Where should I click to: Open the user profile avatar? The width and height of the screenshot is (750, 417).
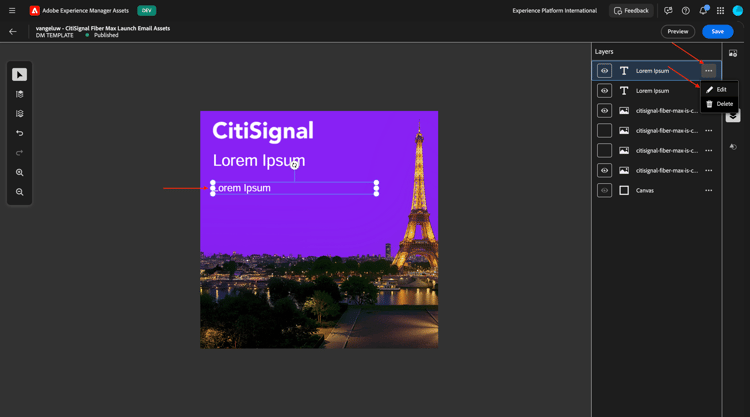pos(738,11)
